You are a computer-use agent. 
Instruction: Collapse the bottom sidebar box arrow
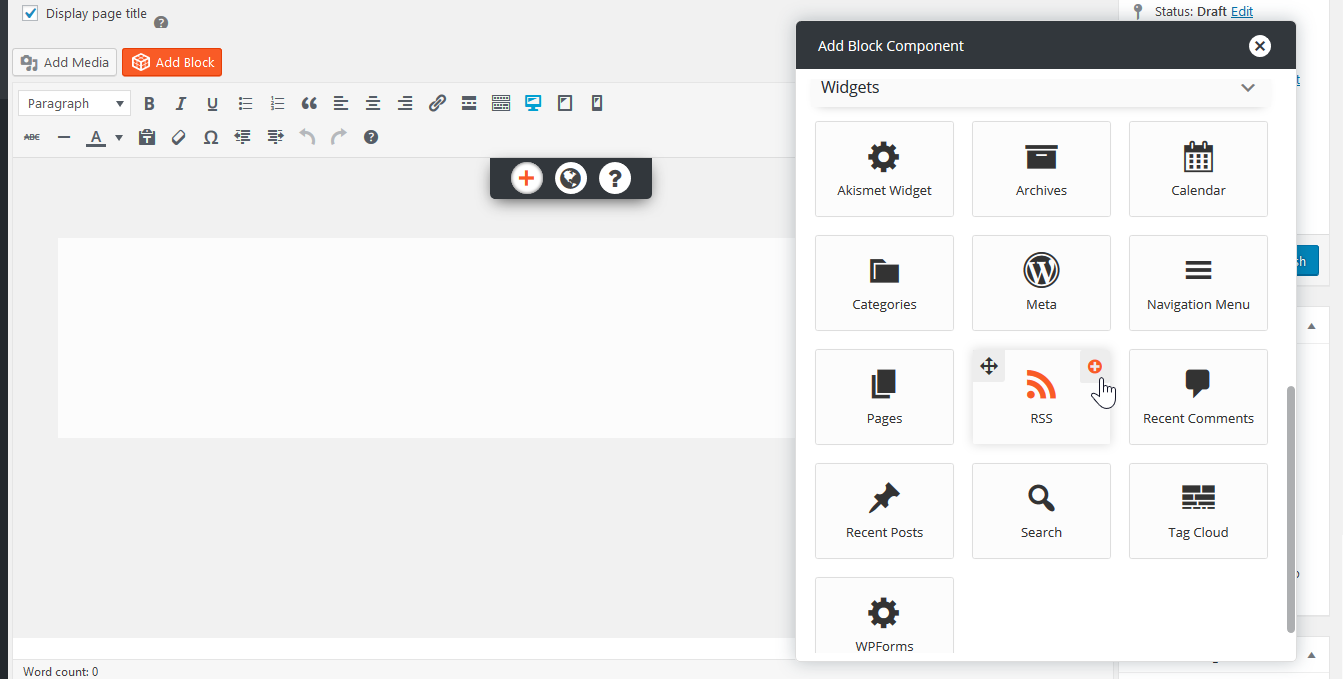pyautogui.click(x=1312, y=655)
